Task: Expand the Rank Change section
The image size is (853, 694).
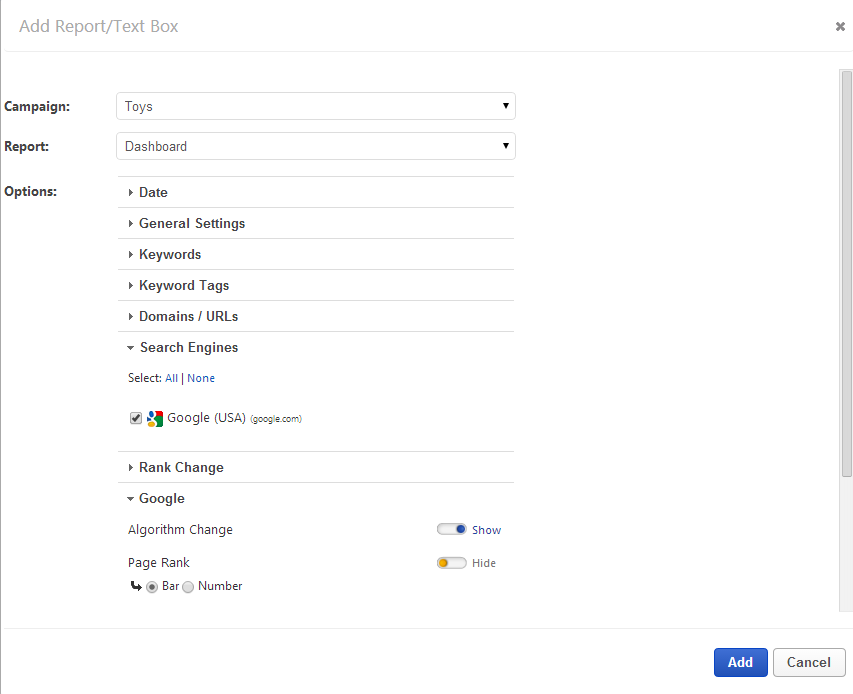Action: [x=181, y=467]
